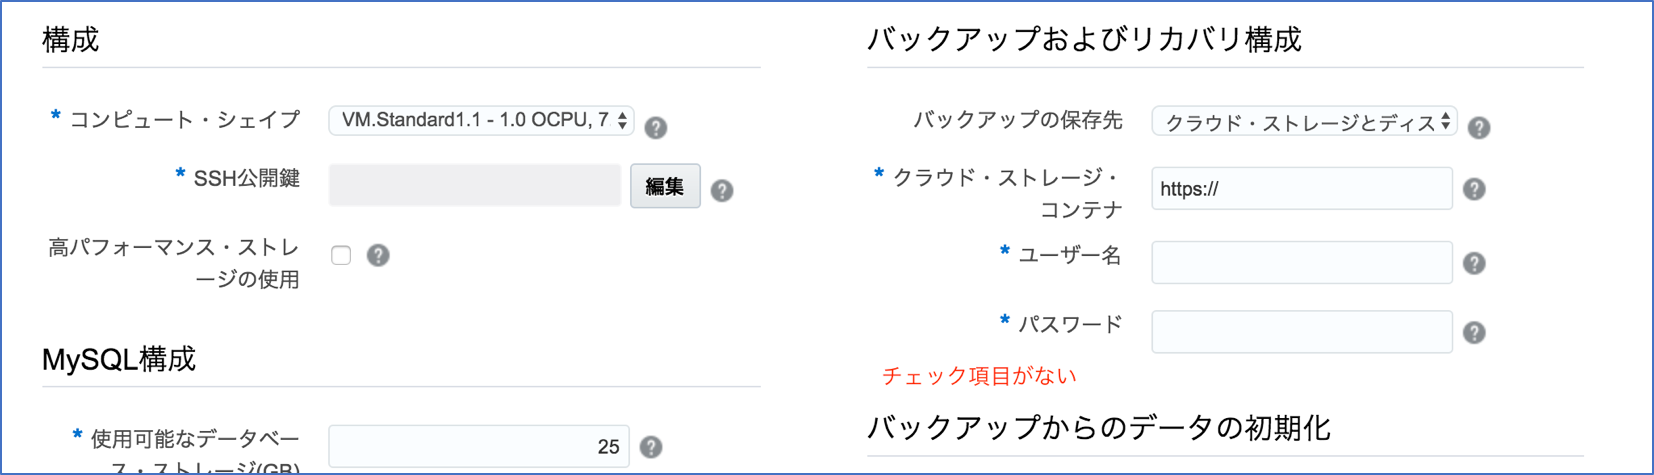Image resolution: width=1654 pixels, height=475 pixels.
Task: Click the 編集 button for SSH key
Action: point(665,186)
